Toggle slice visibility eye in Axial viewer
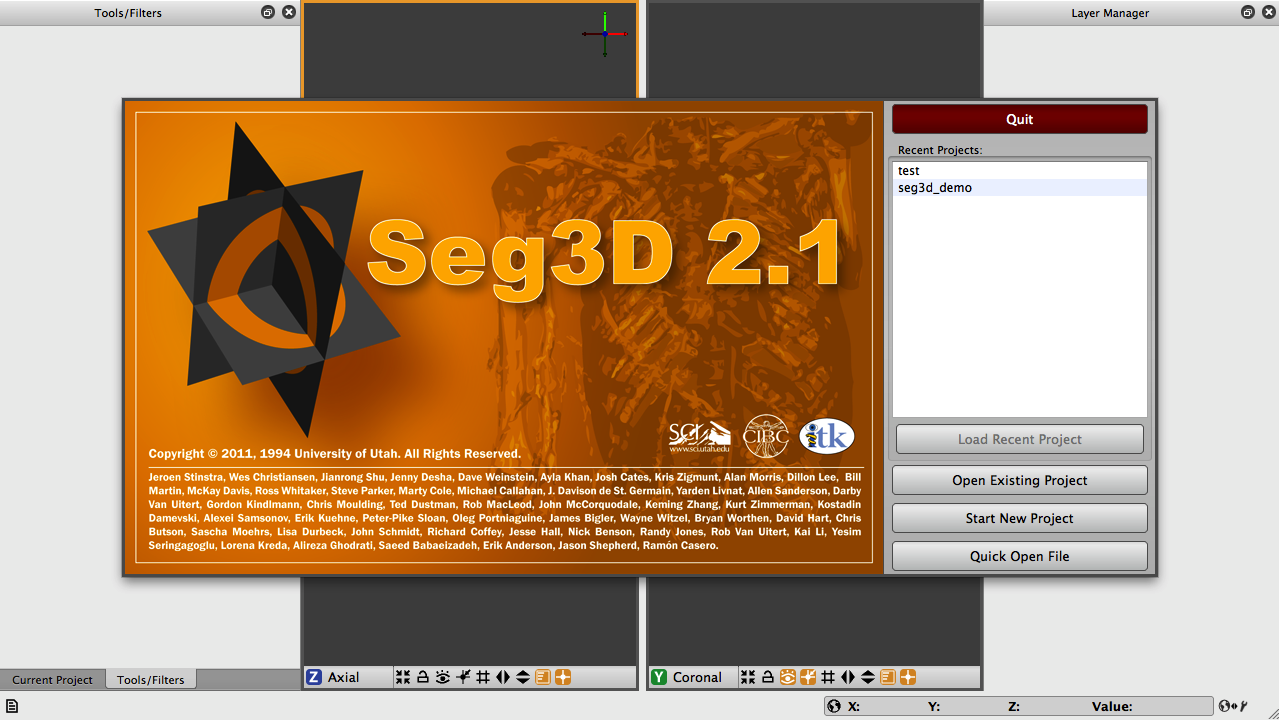The height and width of the screenshot is (720, 1279). click(x=443, y=677)
